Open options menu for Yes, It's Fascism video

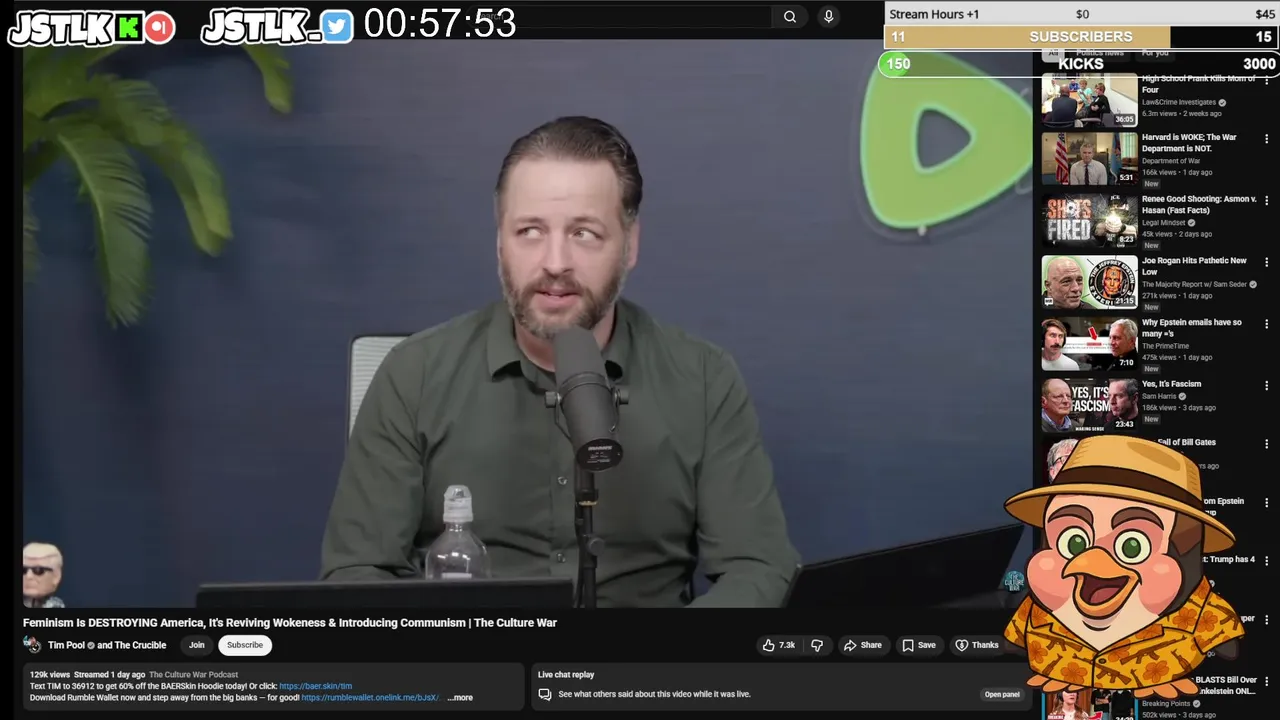[1267, 385]
